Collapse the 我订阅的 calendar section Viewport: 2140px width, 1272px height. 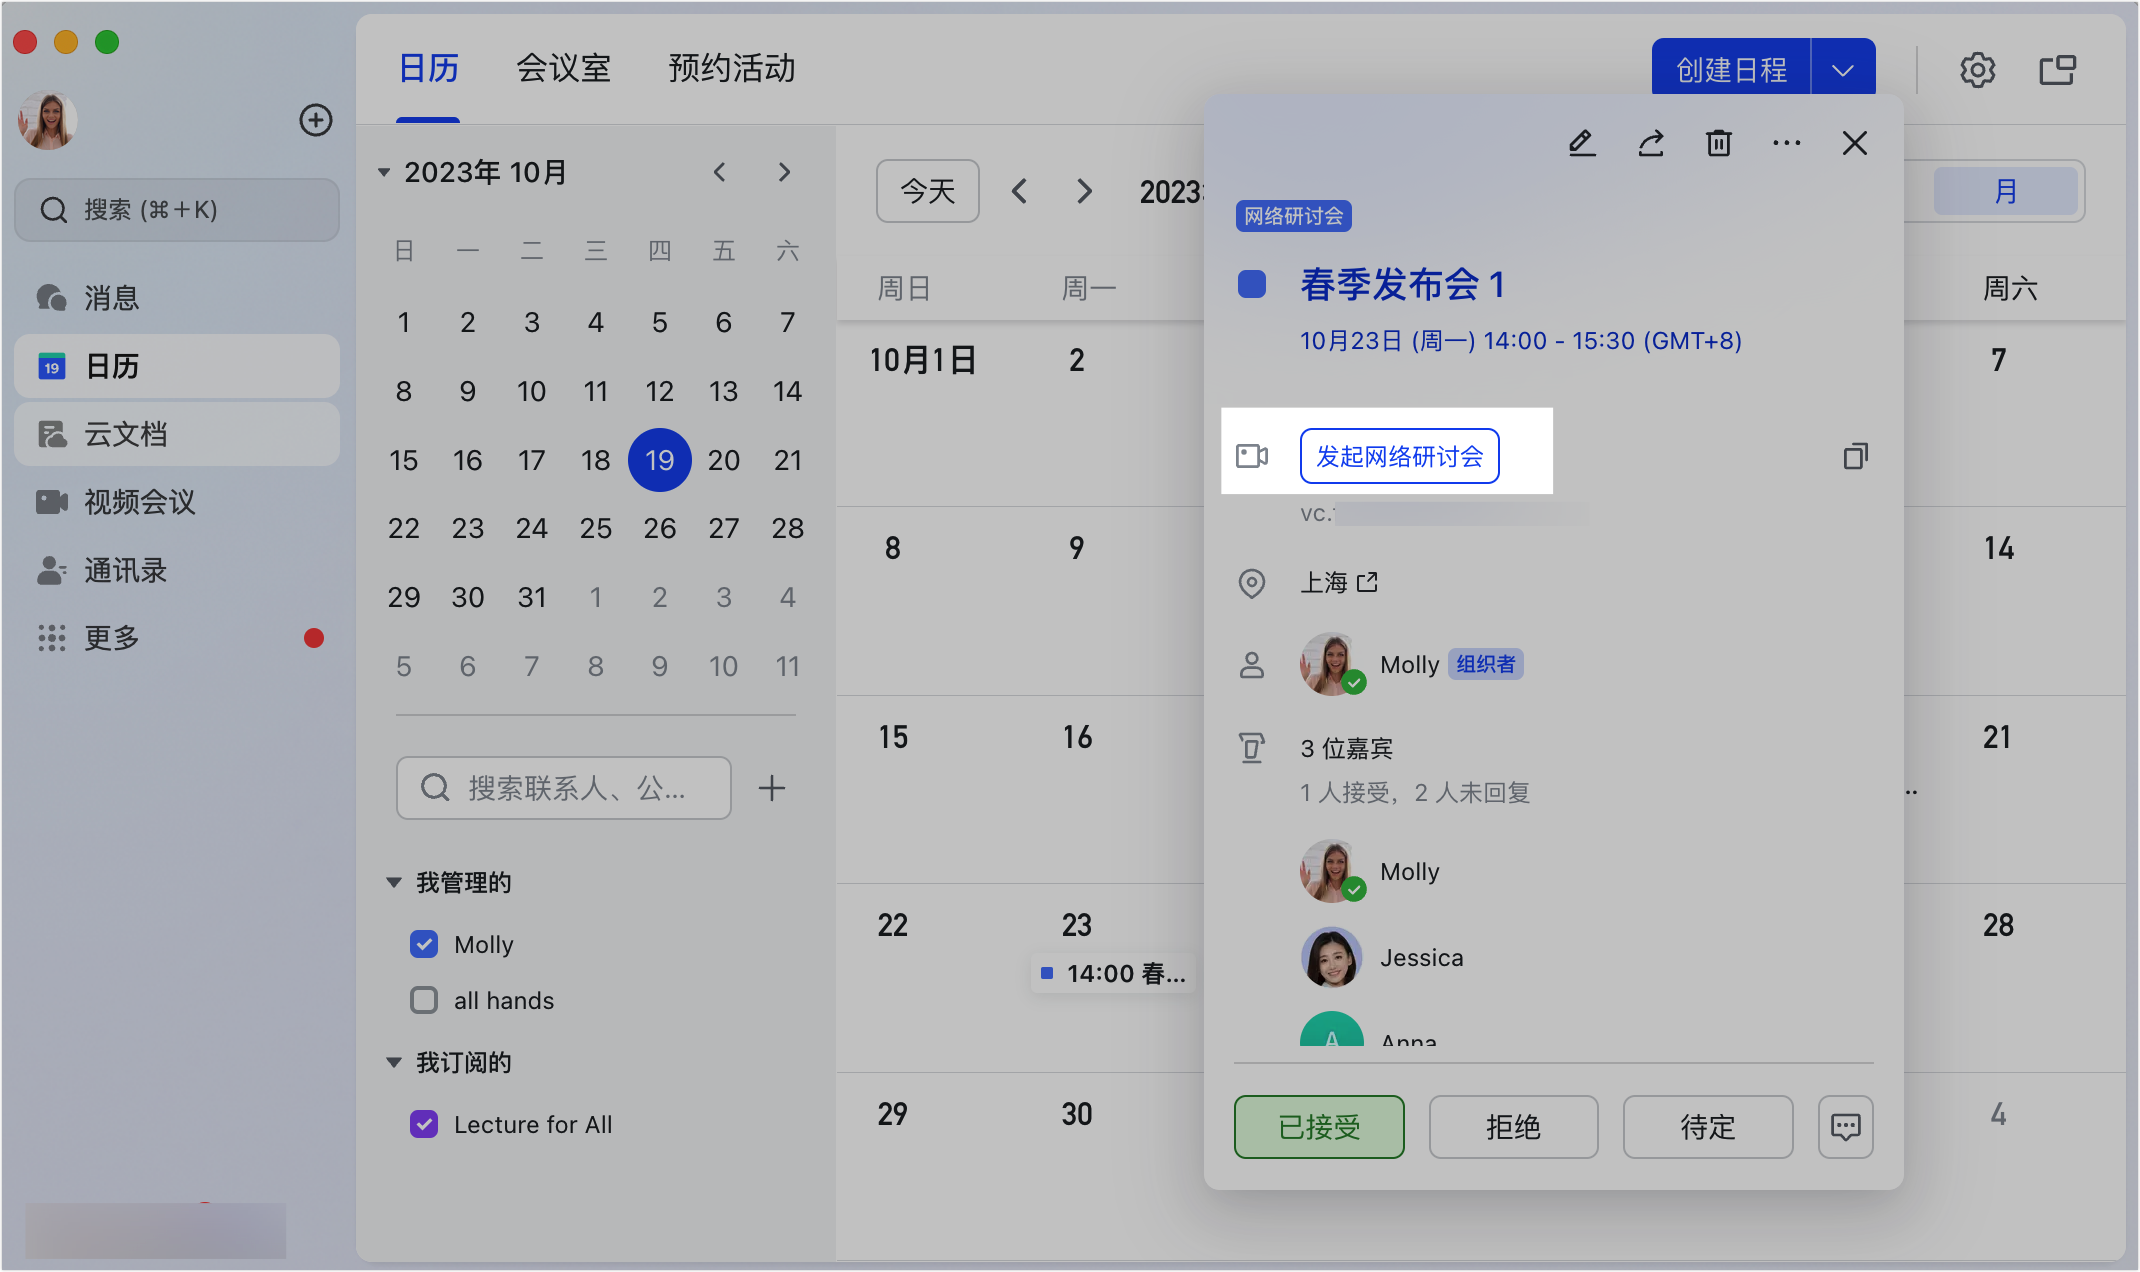394,1062
